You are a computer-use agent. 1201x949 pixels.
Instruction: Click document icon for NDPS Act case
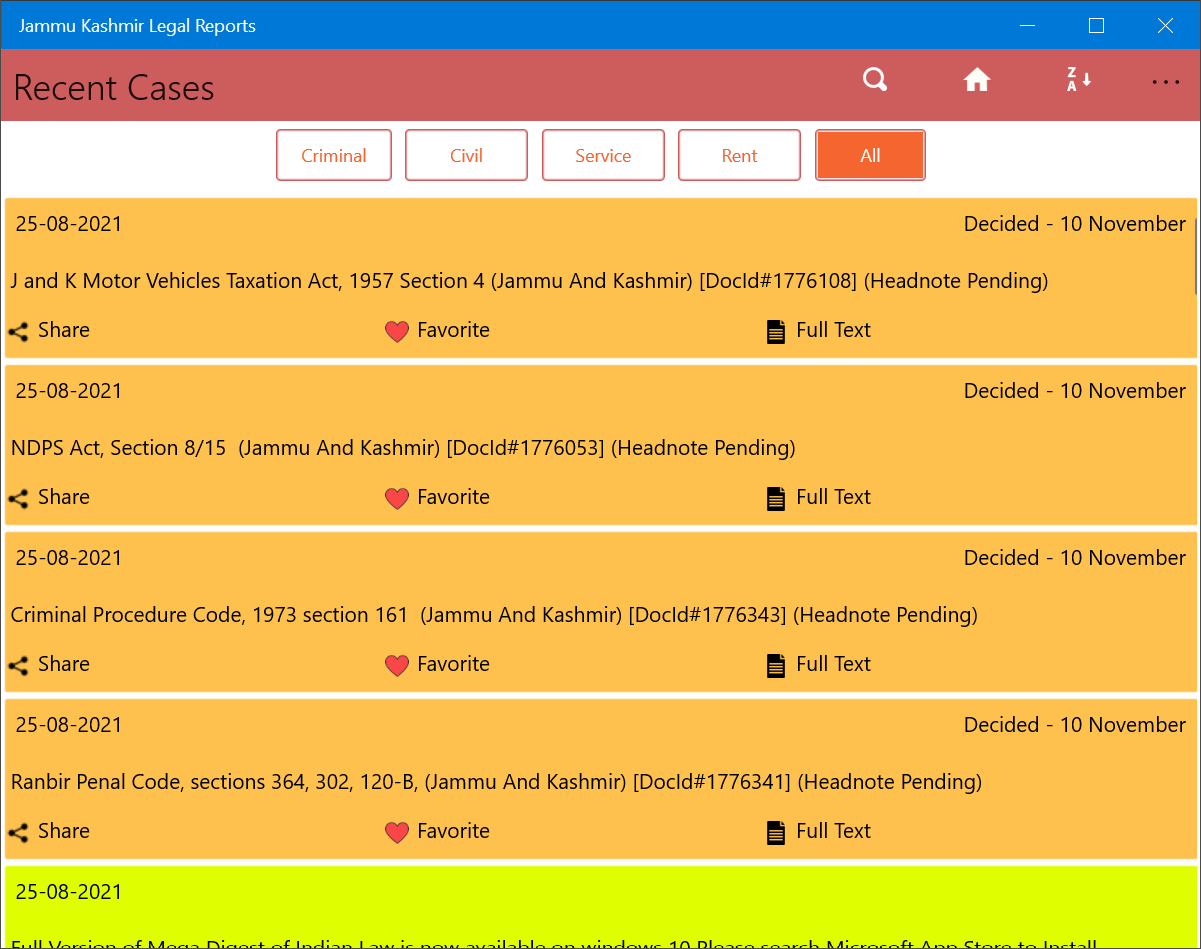point(775,499)
